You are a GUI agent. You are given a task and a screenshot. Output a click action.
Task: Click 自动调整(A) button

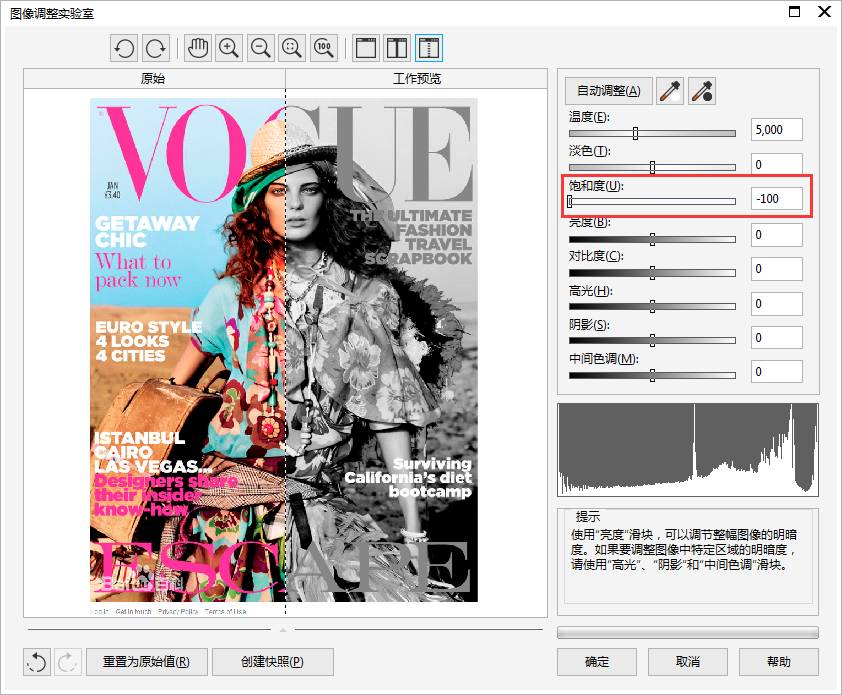tap(608, 91)
